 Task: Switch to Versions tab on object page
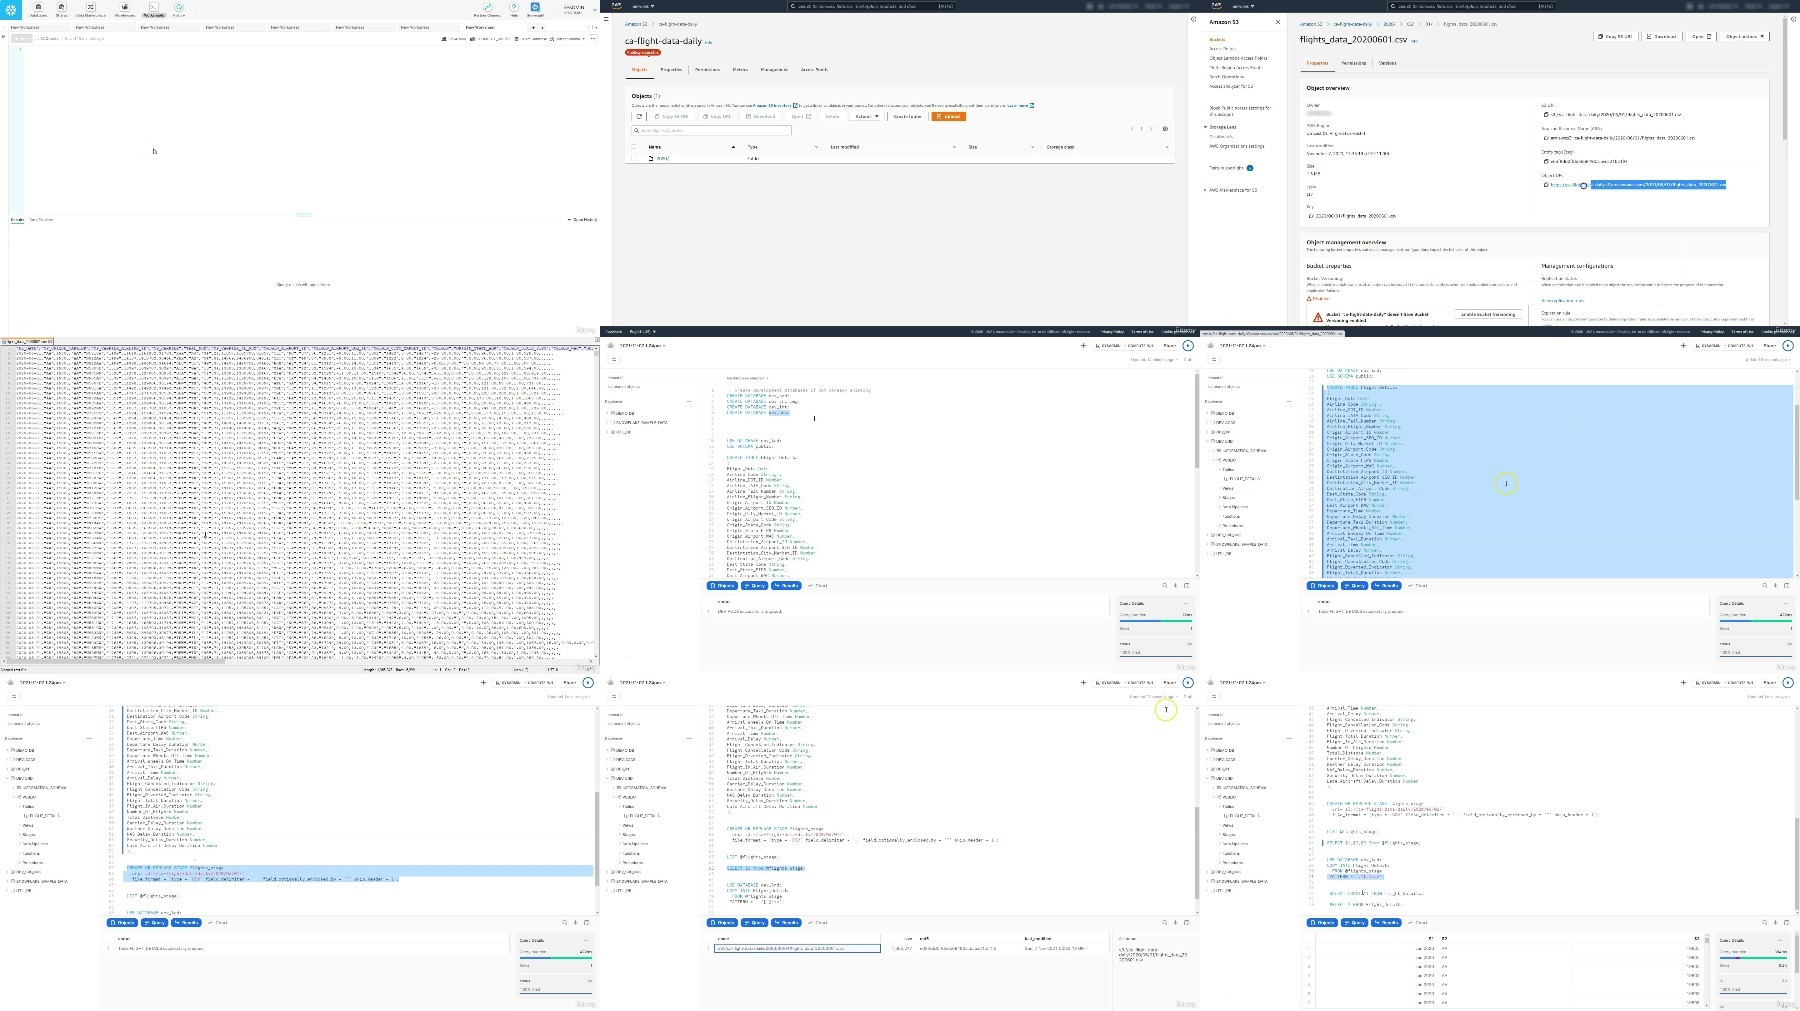point(1387,63)
